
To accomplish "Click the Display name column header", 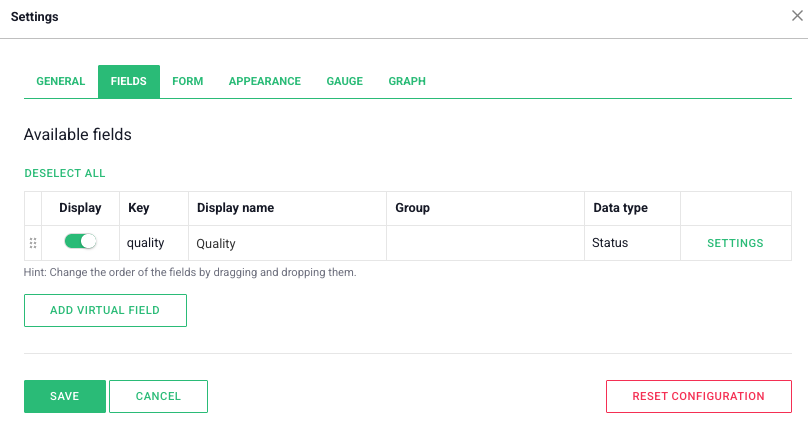I will coord(236,208).
